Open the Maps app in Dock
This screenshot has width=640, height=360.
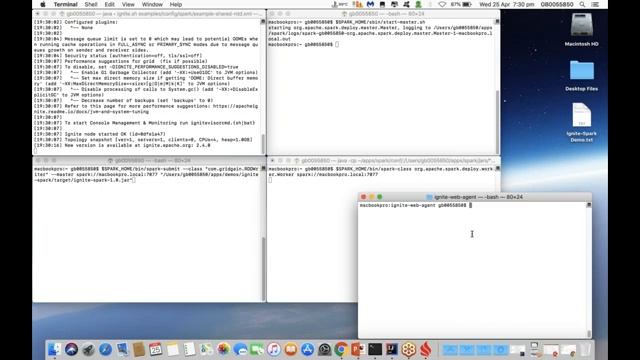[206, 349]
